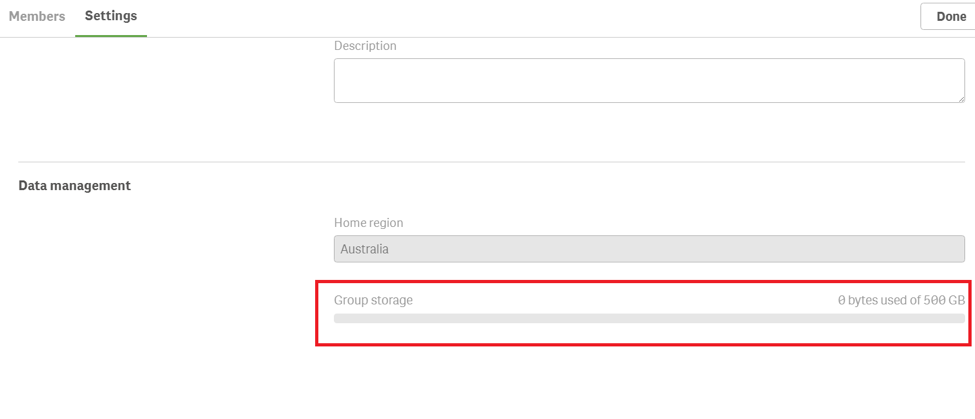Click the Data management section heading
This screenshot has height=419, width=975.
[75, 186]
